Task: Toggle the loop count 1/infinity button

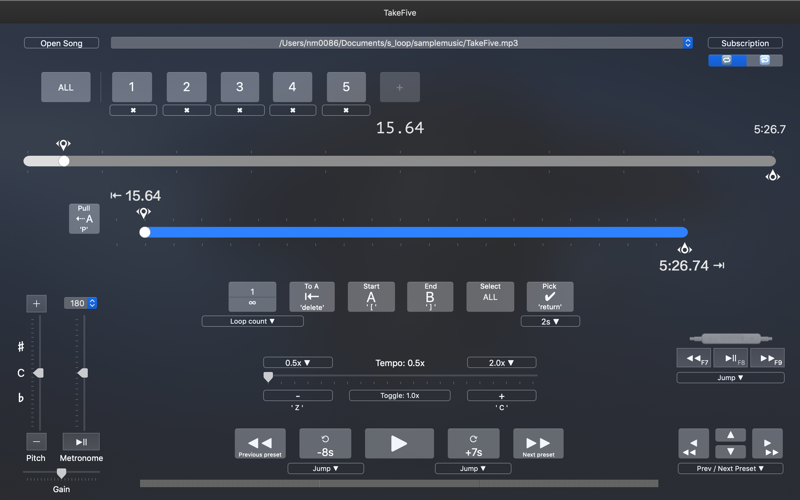Action: tap(253, 297)
